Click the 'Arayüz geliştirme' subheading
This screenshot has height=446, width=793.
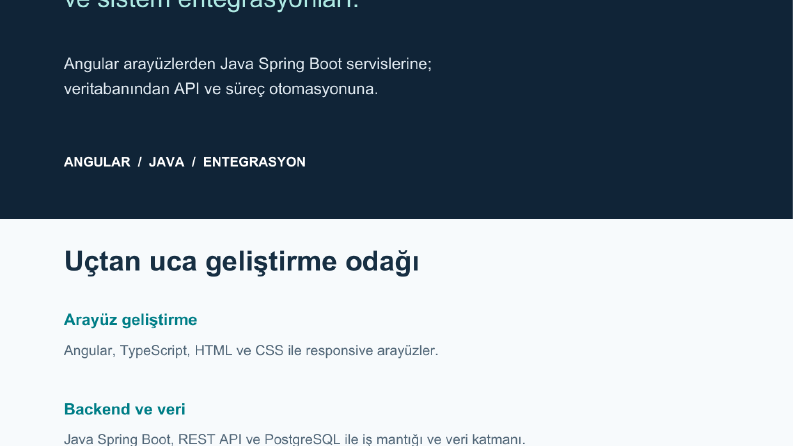tap(130, 320)
